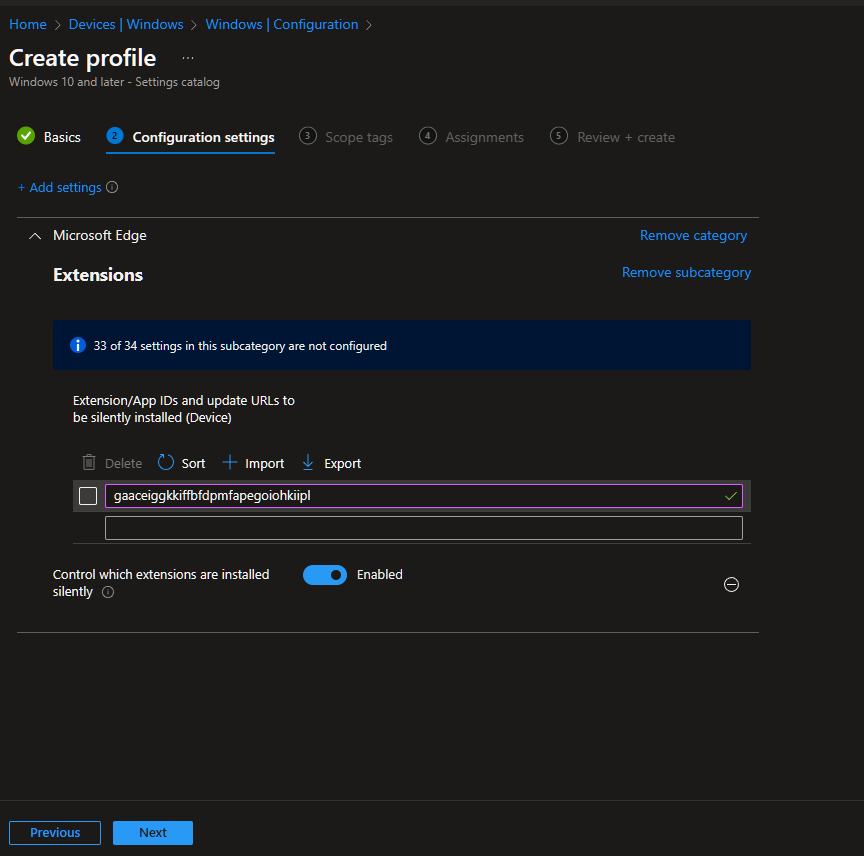Click the download arrow icon for Export
The width and height of the screenshot is (864, 856).
308,462
